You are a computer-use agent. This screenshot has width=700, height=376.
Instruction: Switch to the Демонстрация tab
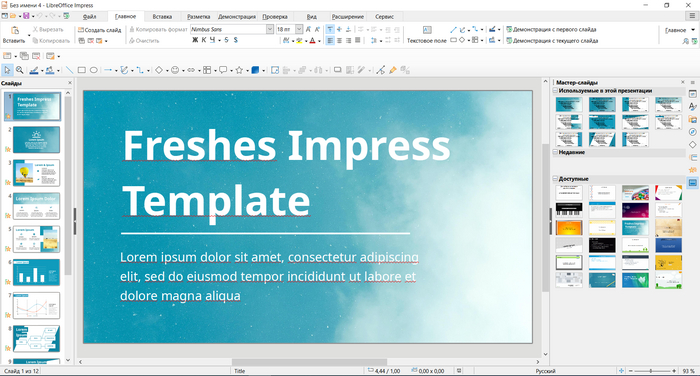237,17
